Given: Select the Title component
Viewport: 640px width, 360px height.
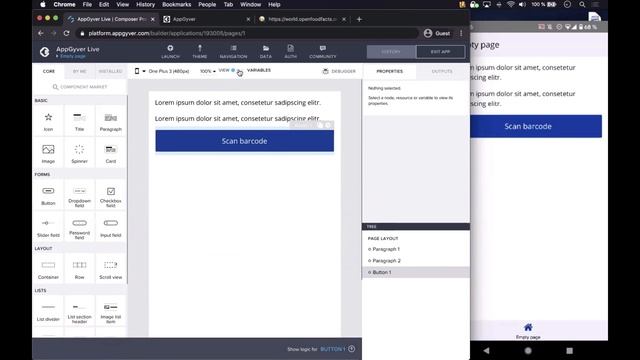Looking at the screenshot, I should tap(79, 122).
